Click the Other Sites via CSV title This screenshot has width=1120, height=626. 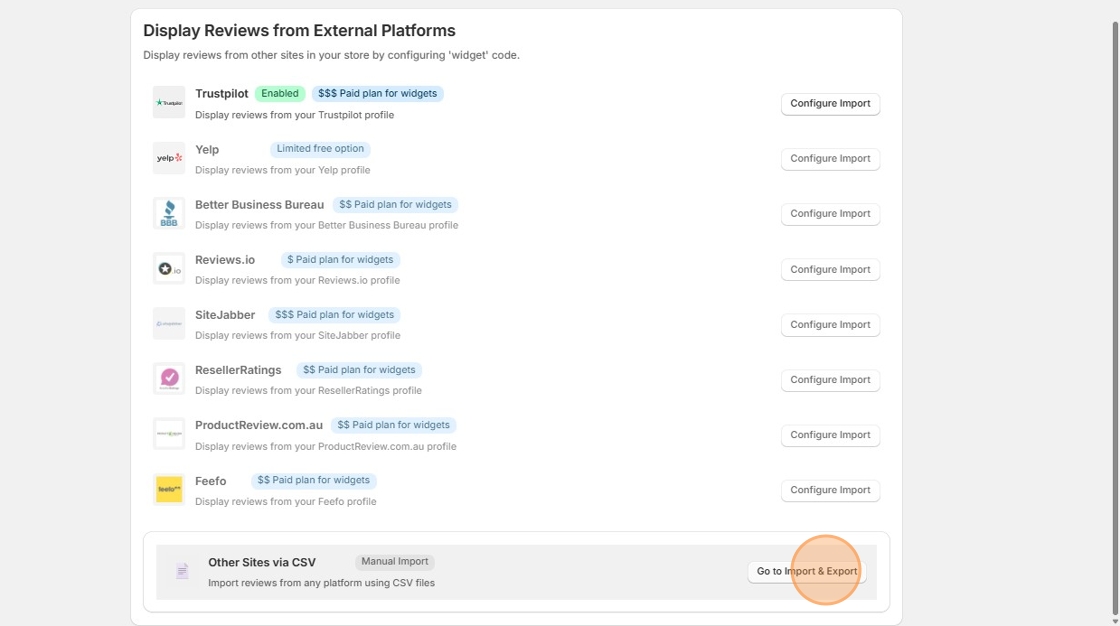coord(261,562)
